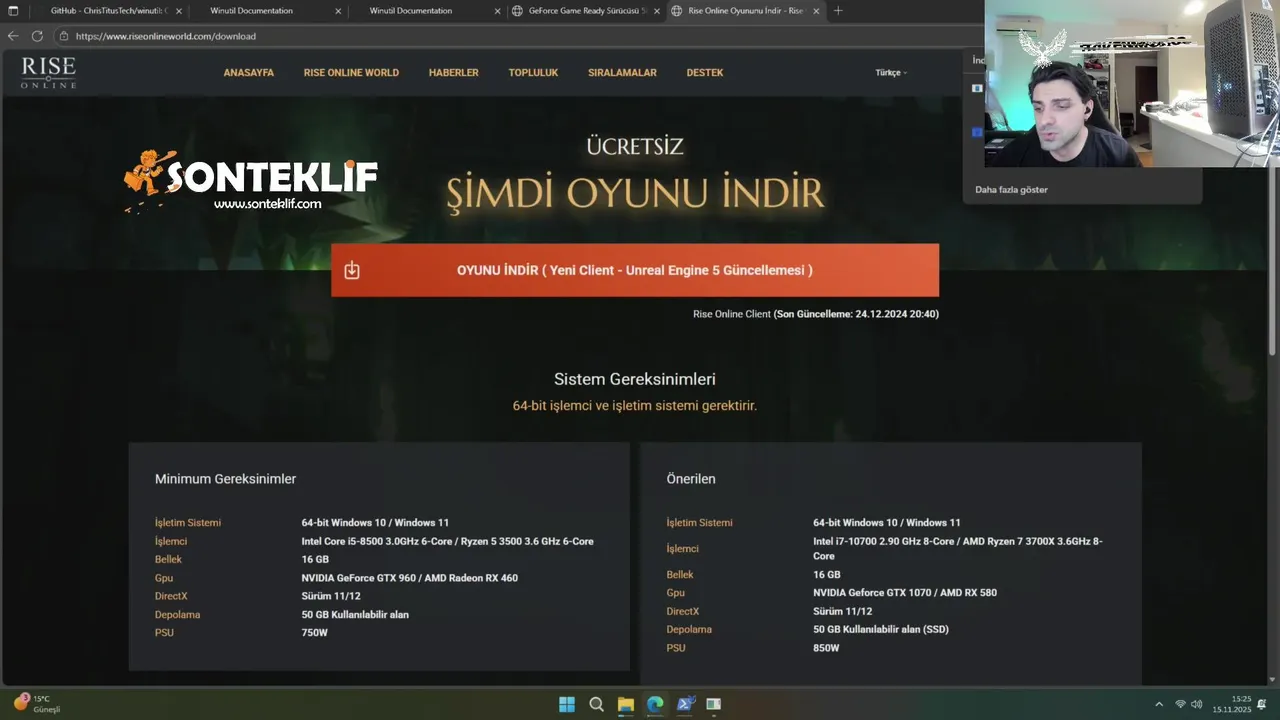Close the GitHub winutil tab
This screenshot has width=1280, height=720.
(x=179, y=11)
